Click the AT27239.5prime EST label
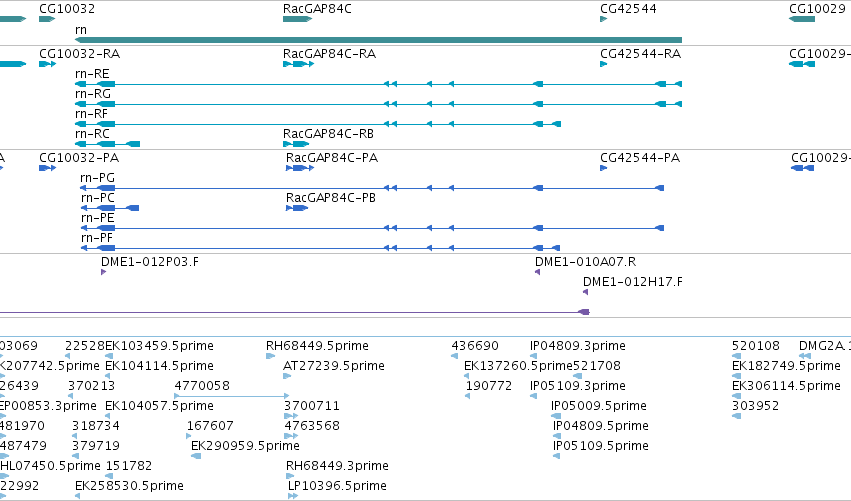 tap(334, 366)
